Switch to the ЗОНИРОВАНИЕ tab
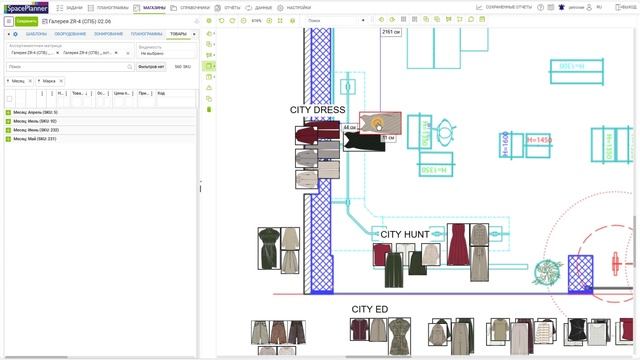Image resolution: width=640 pixels, height=360 pixels. click(x=109, y=34)
